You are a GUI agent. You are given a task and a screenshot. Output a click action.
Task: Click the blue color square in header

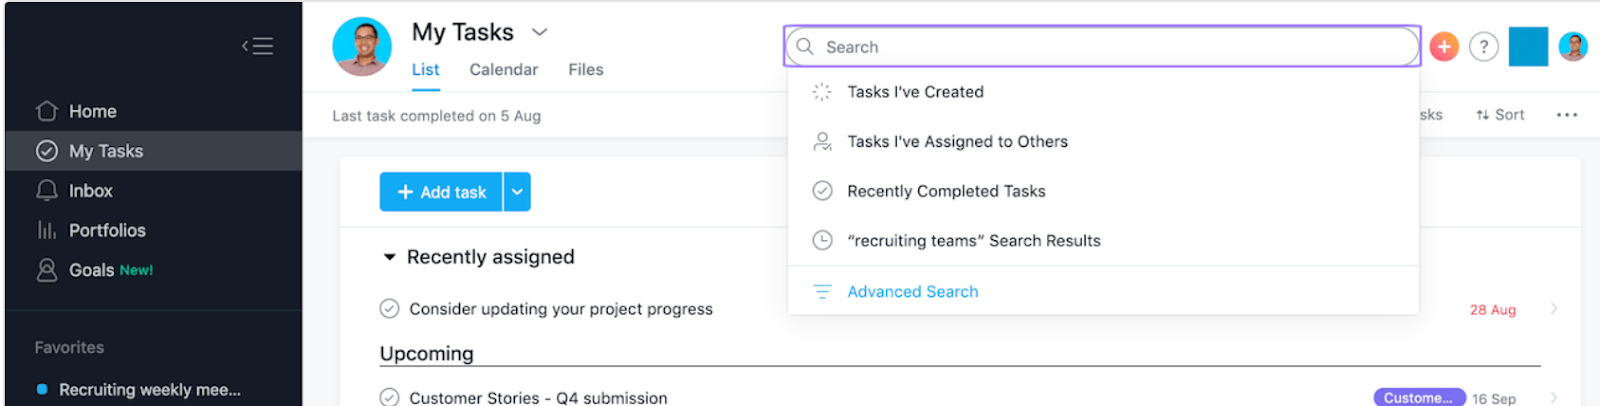(x=1528, y=47)
